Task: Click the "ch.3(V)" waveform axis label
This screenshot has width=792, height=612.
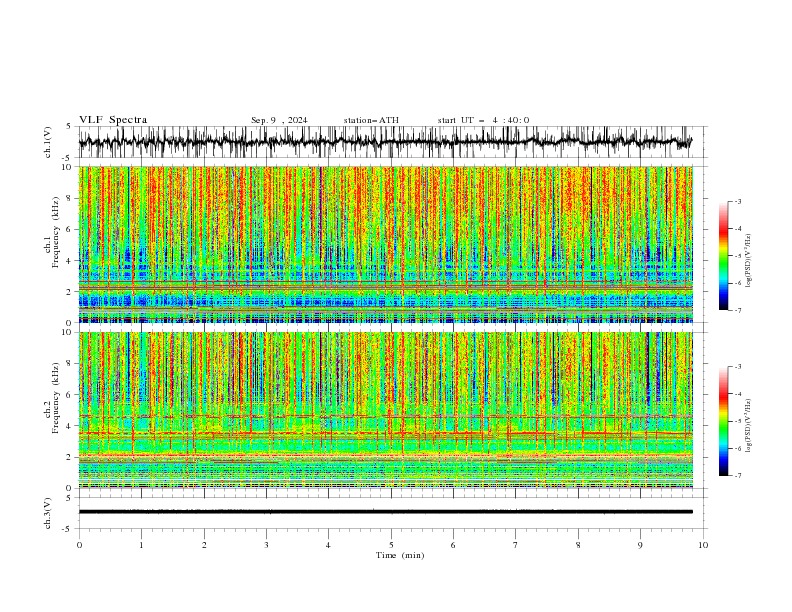Action: point(48,513)
